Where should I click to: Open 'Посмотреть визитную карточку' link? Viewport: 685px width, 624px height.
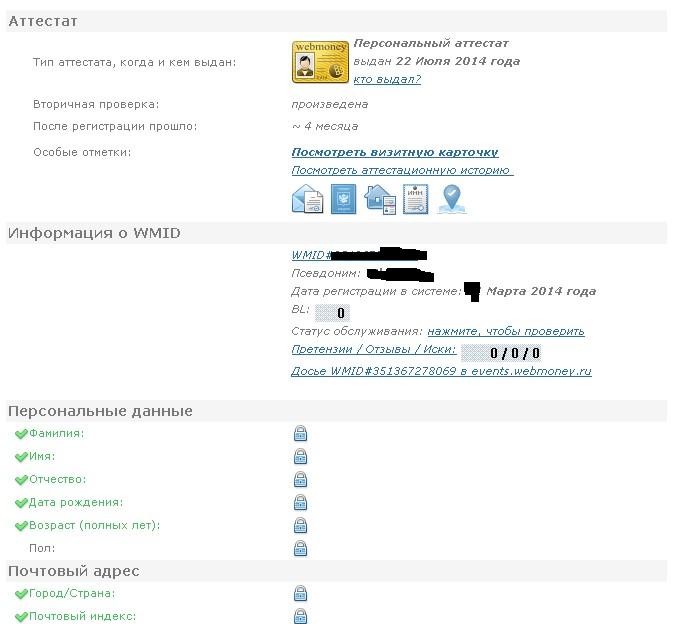point(395,152)
